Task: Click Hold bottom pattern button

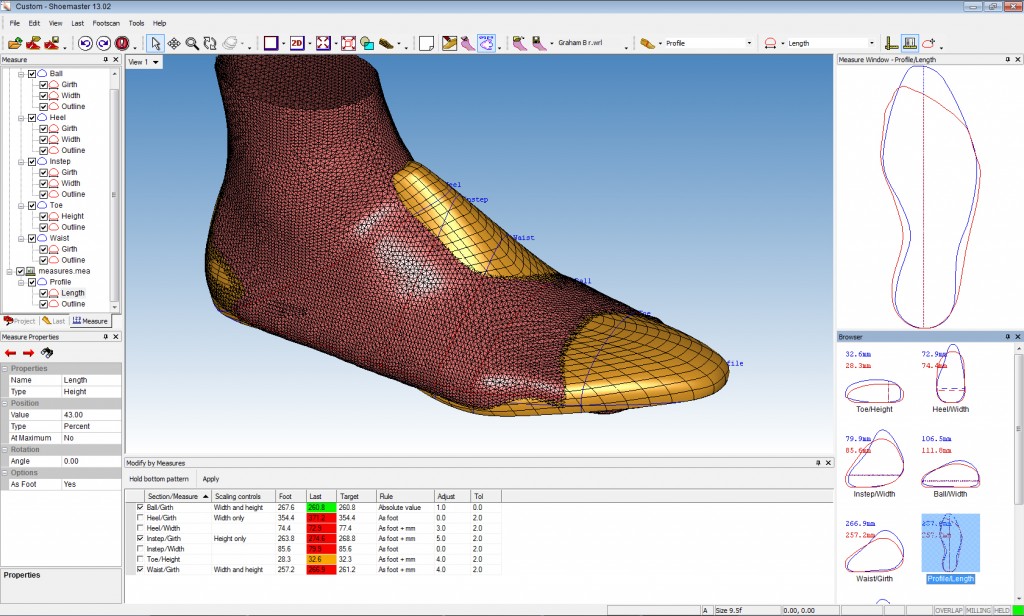Action: [x=159, y=479]
